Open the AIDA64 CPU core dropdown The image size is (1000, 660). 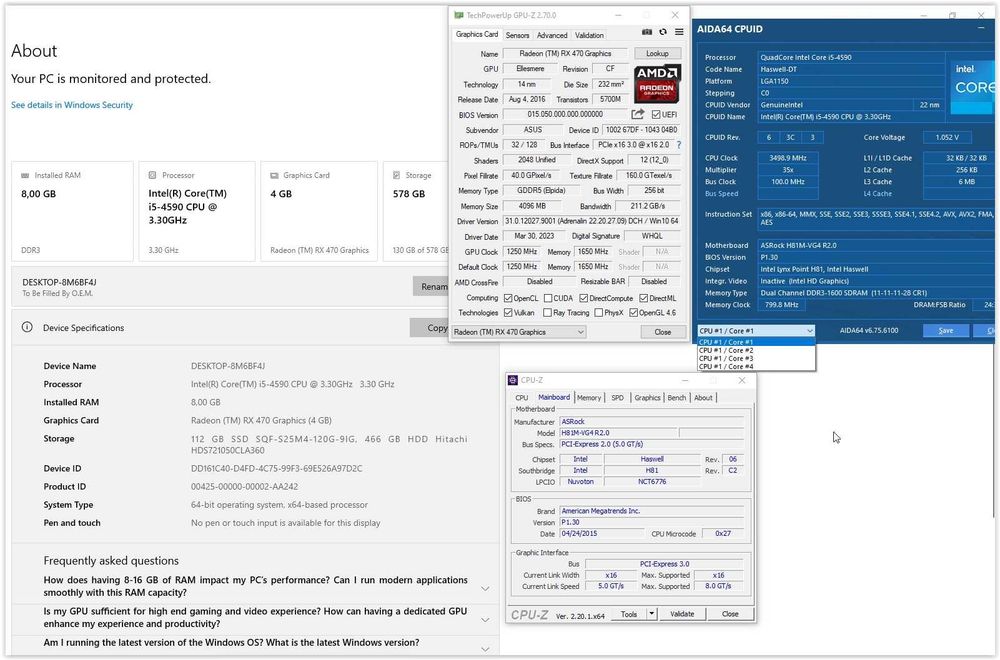[x=756, y=330]
